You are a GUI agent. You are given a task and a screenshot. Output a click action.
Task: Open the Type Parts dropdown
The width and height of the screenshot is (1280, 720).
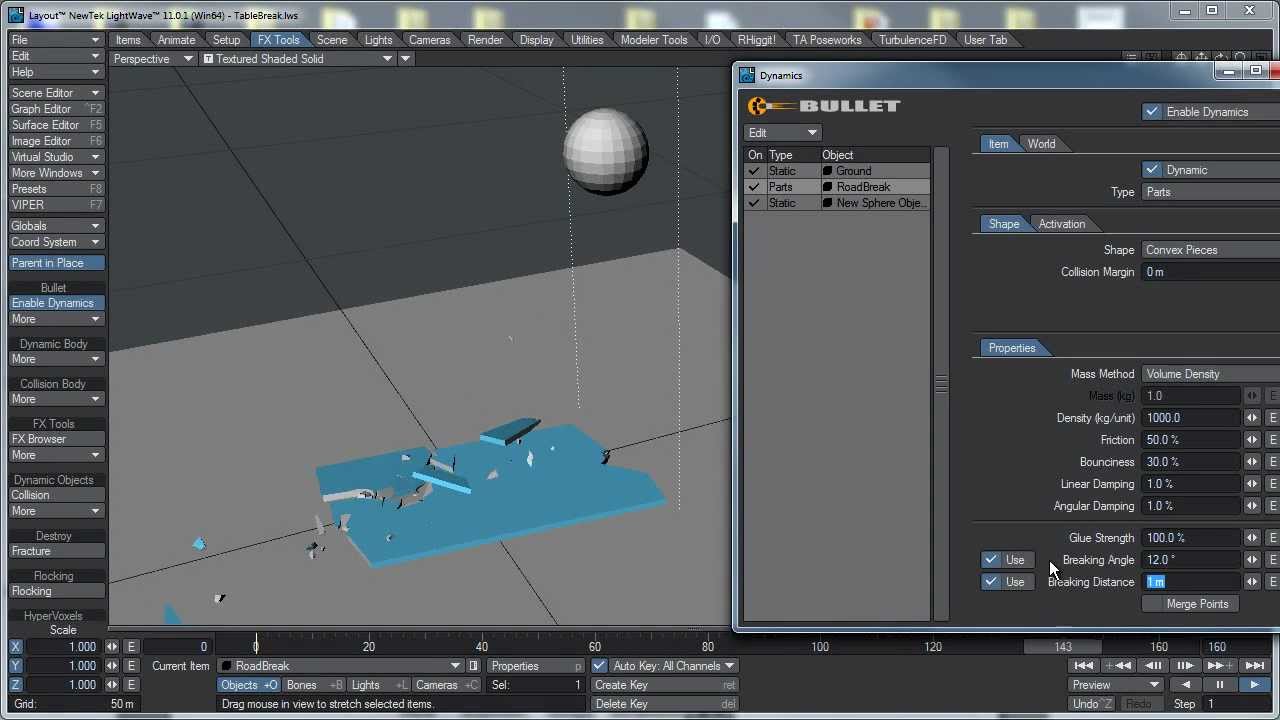[x=1211, y=192]
